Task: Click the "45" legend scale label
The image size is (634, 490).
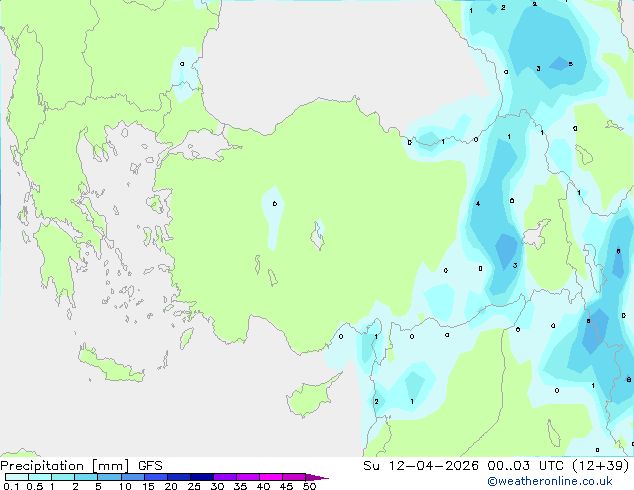Action: click(x=286, y=486)
